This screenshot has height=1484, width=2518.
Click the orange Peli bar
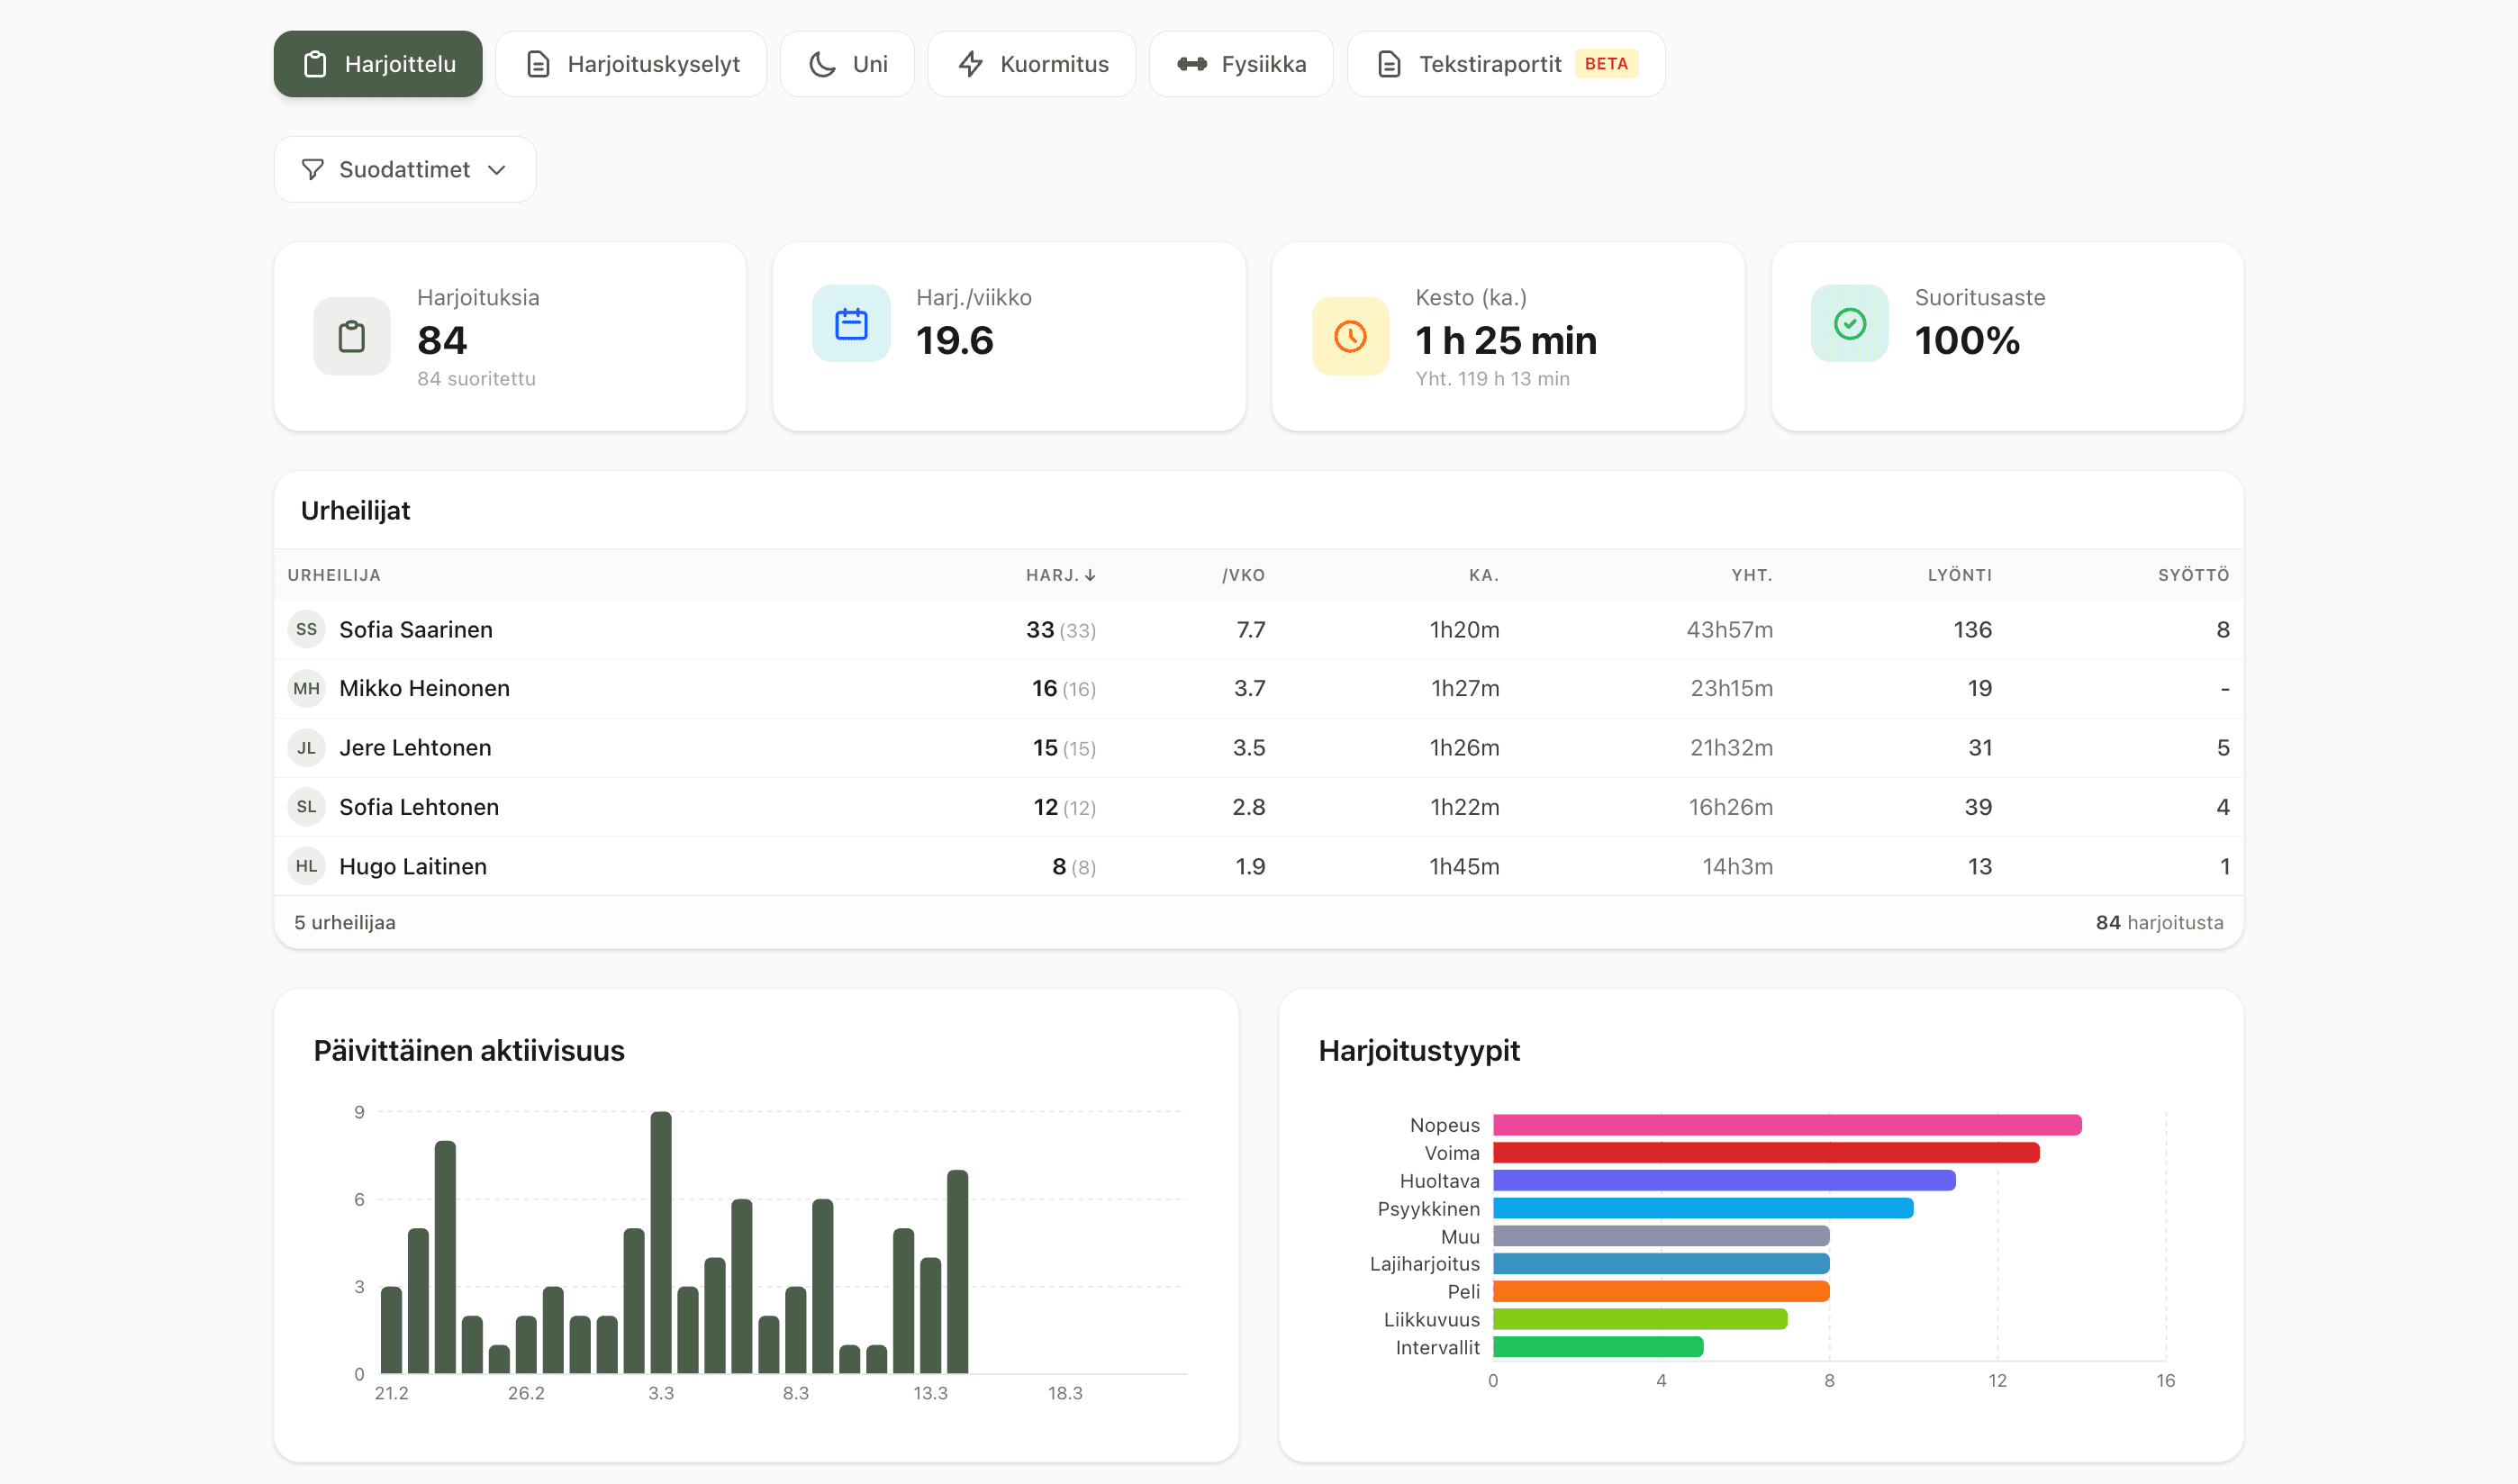tap(1660, 1291)
